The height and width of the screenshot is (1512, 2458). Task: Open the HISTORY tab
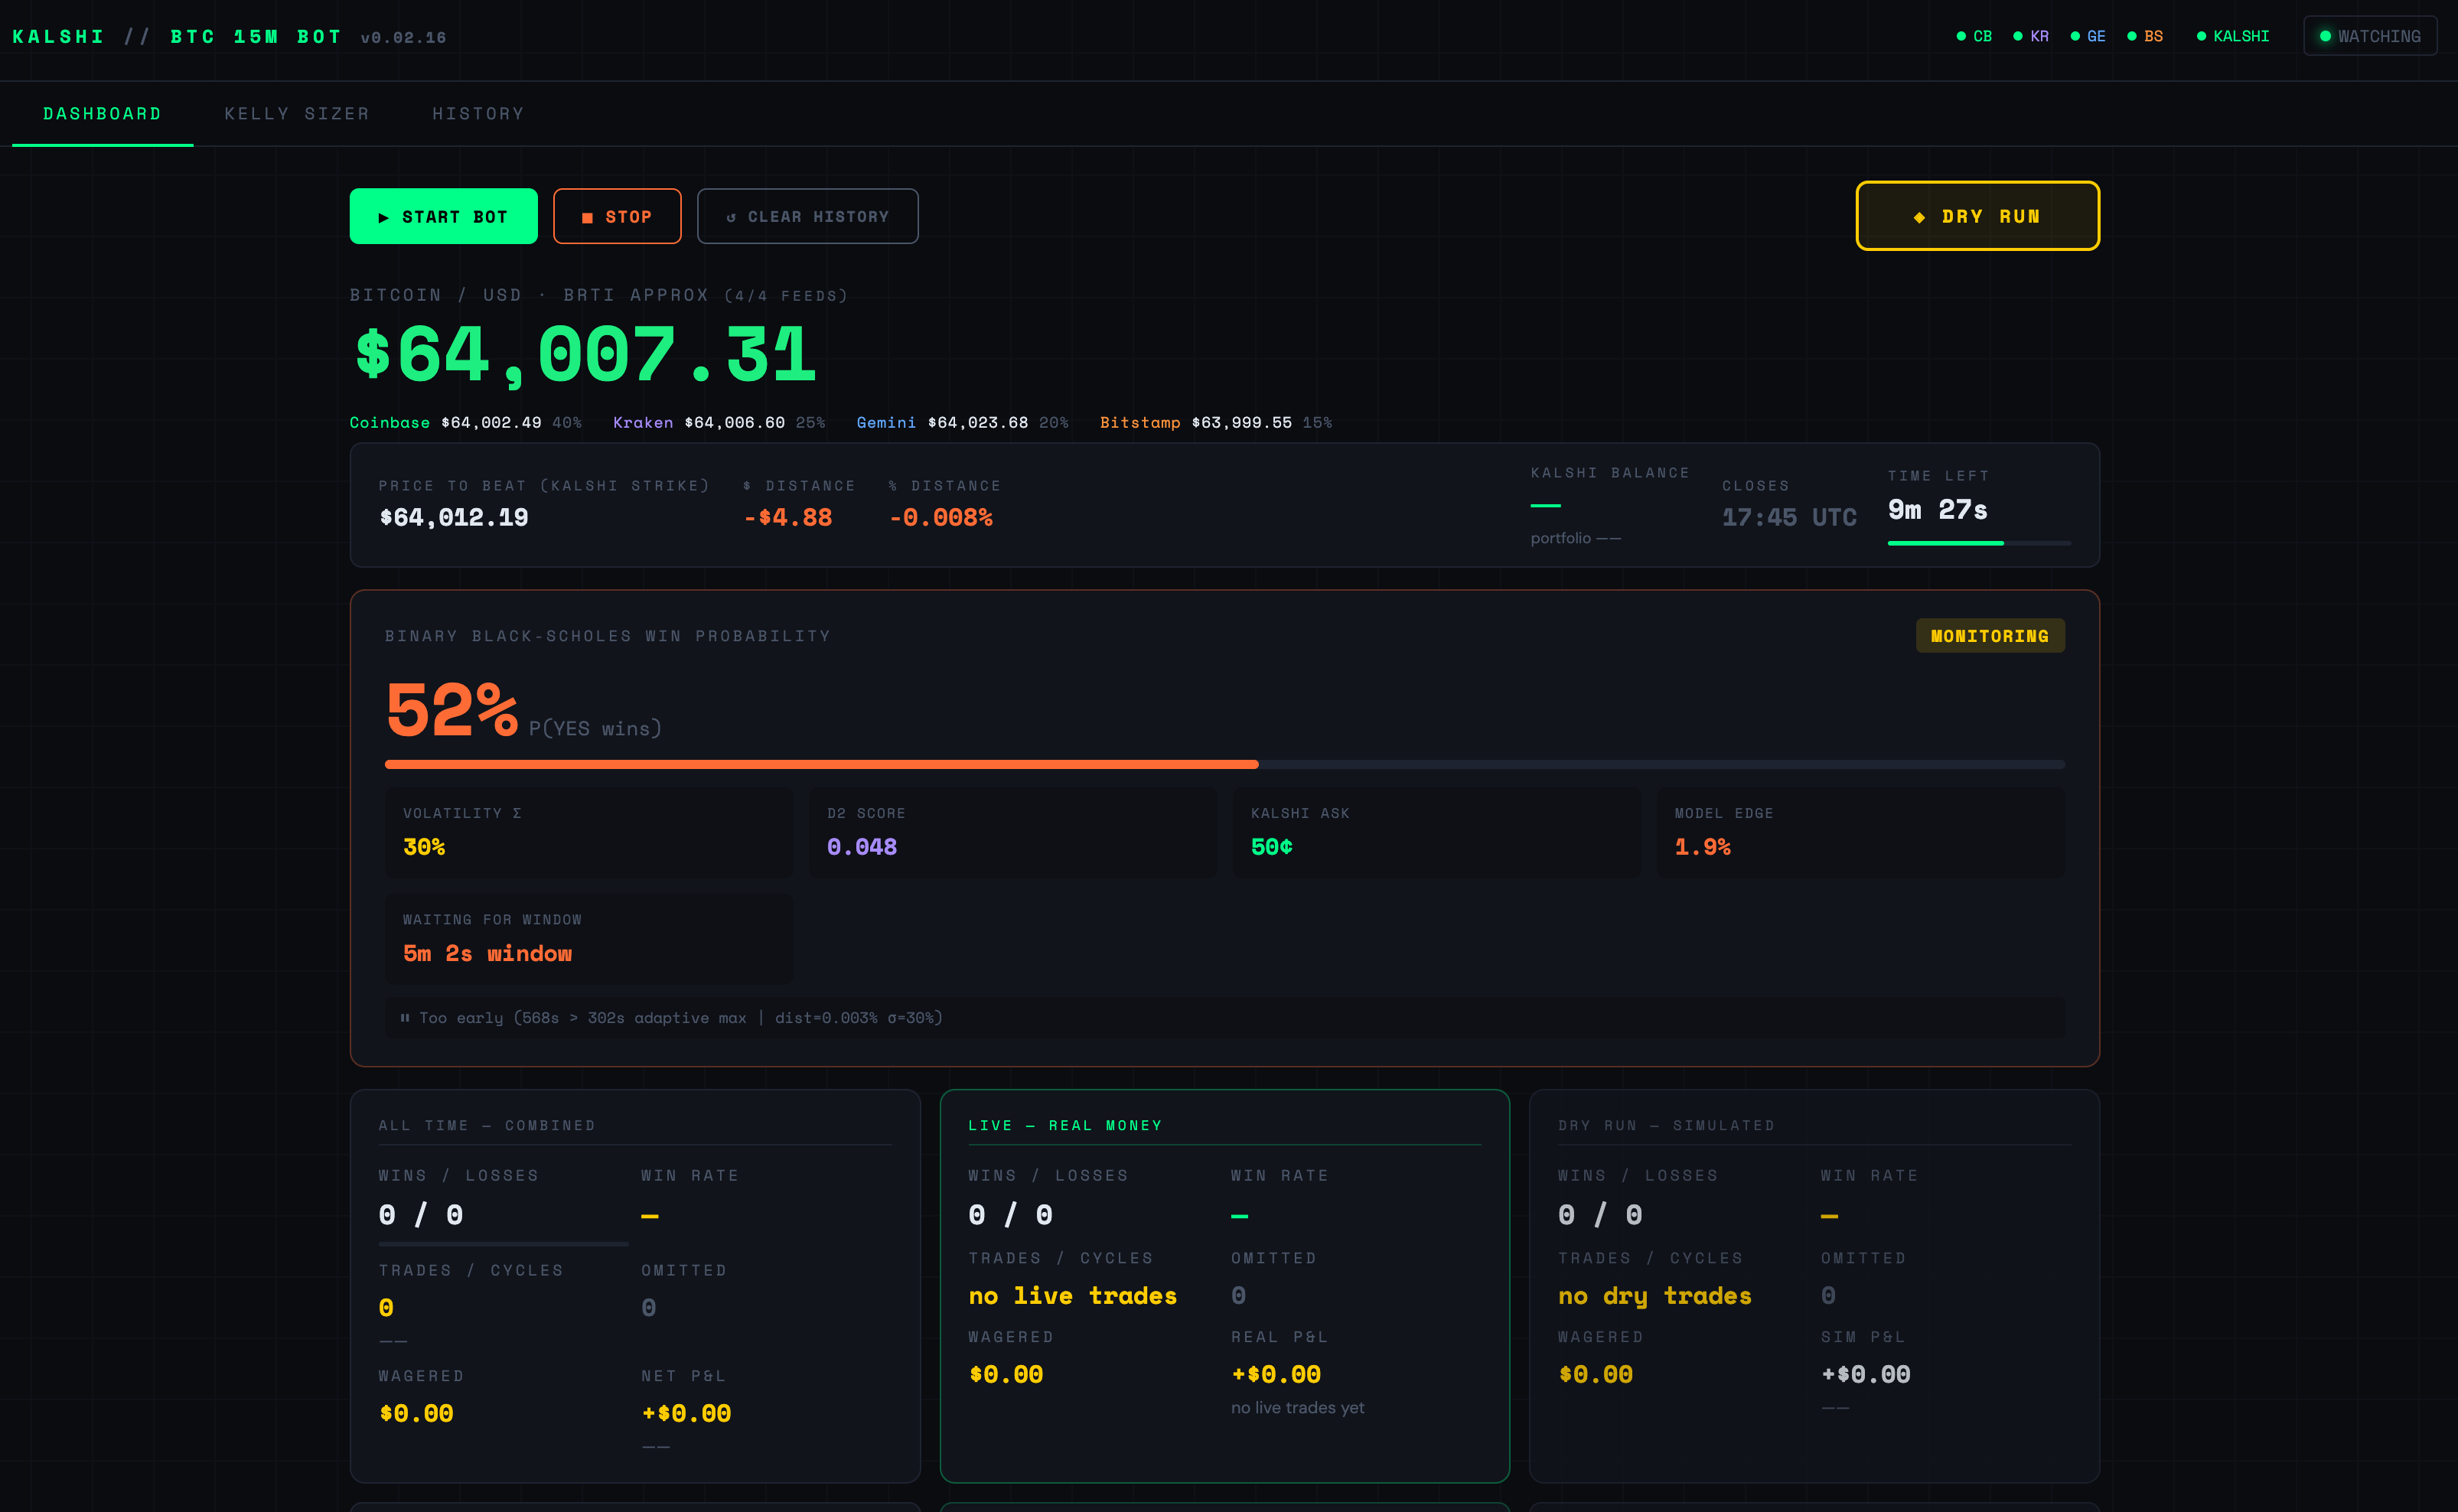(x=478, y=114)
